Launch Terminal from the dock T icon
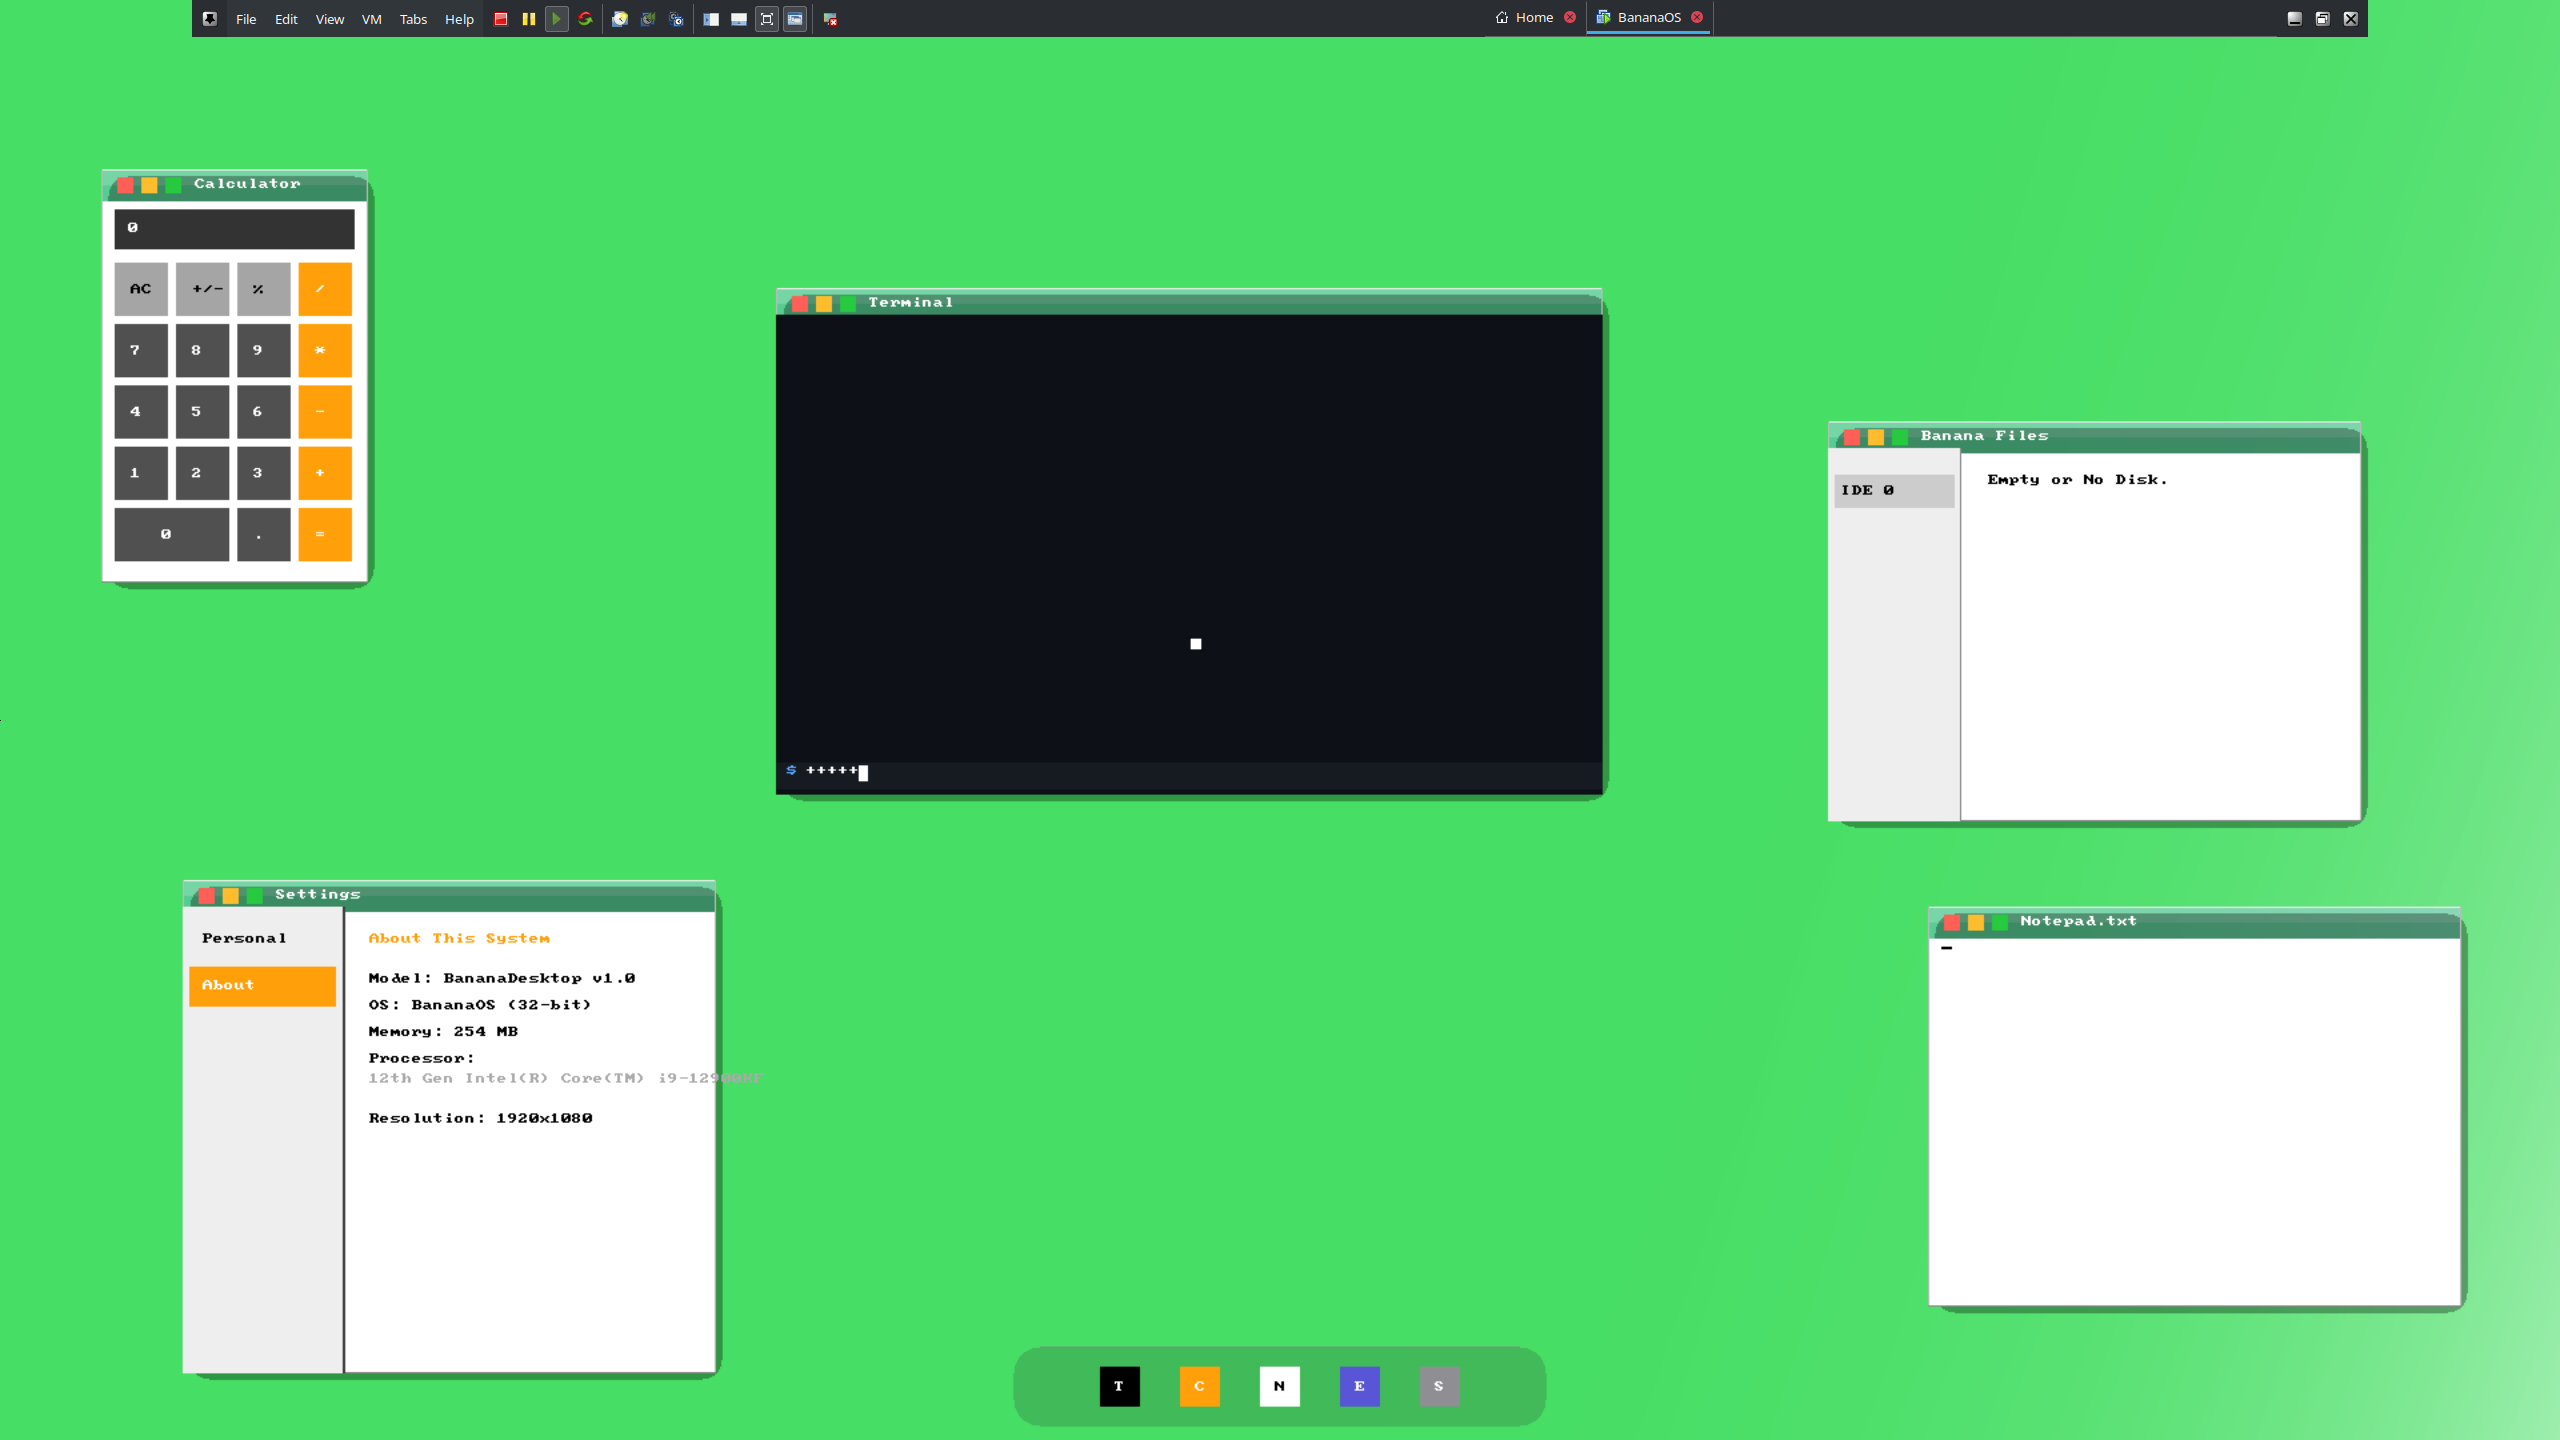The height and width of the screenshot is (1440, 2560). point(1119,1386)
